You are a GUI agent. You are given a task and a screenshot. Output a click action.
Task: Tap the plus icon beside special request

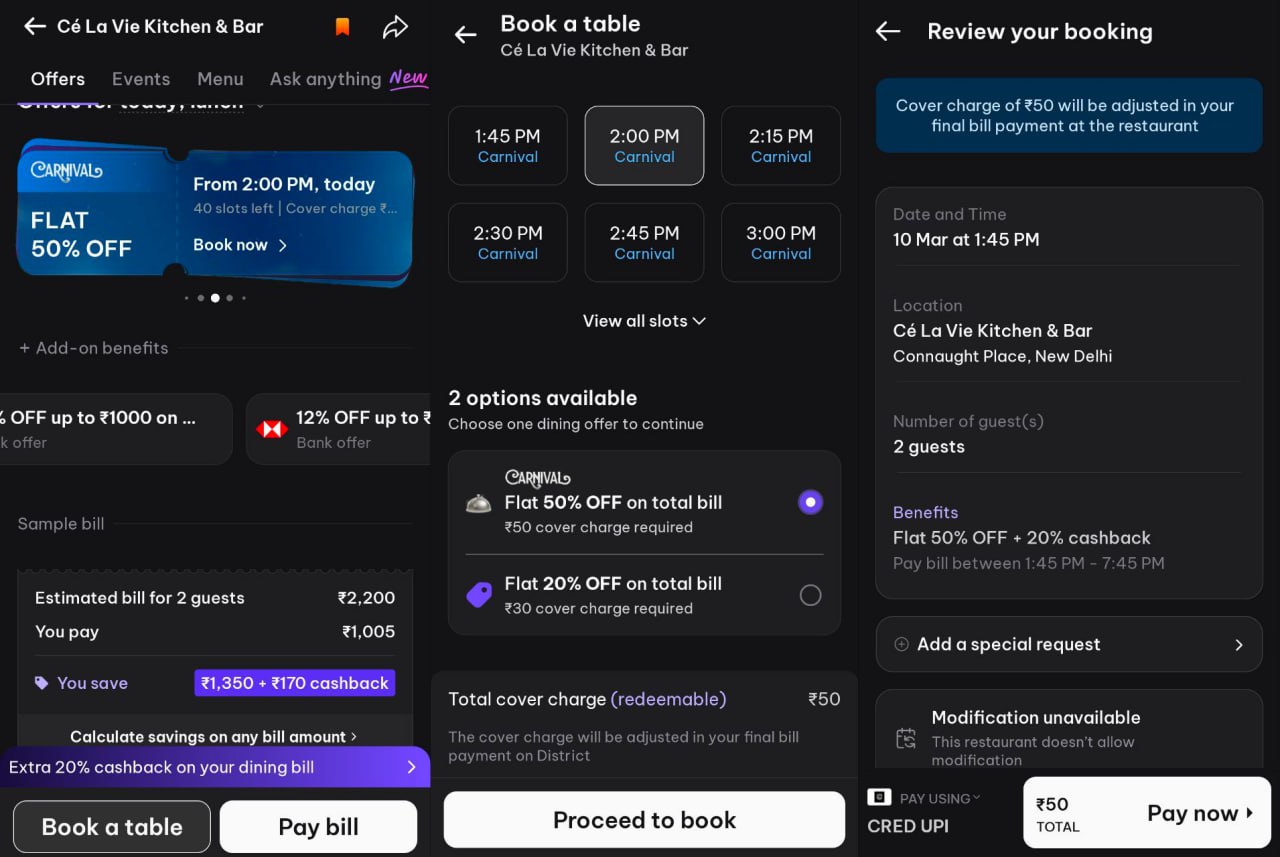click(901, 645)
